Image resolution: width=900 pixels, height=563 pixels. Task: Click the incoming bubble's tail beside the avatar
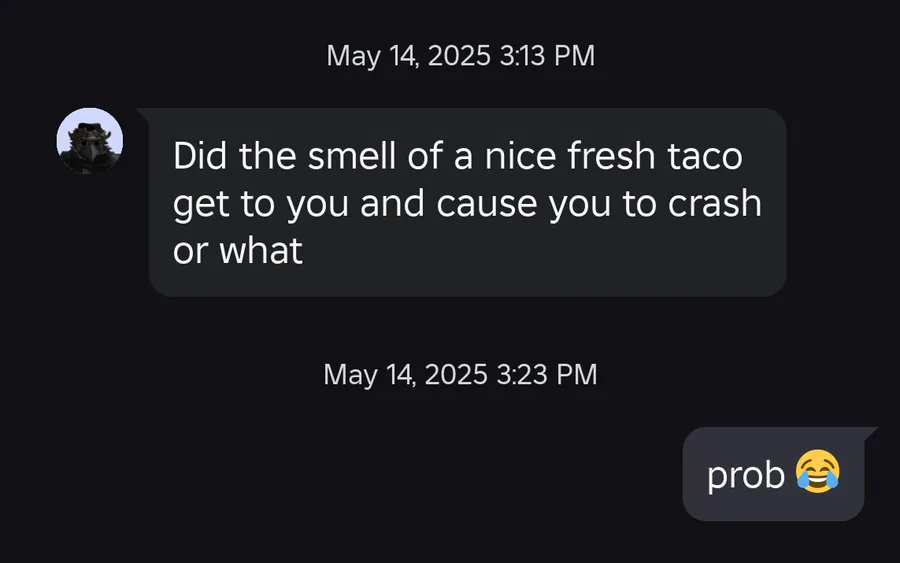point(143,114)
